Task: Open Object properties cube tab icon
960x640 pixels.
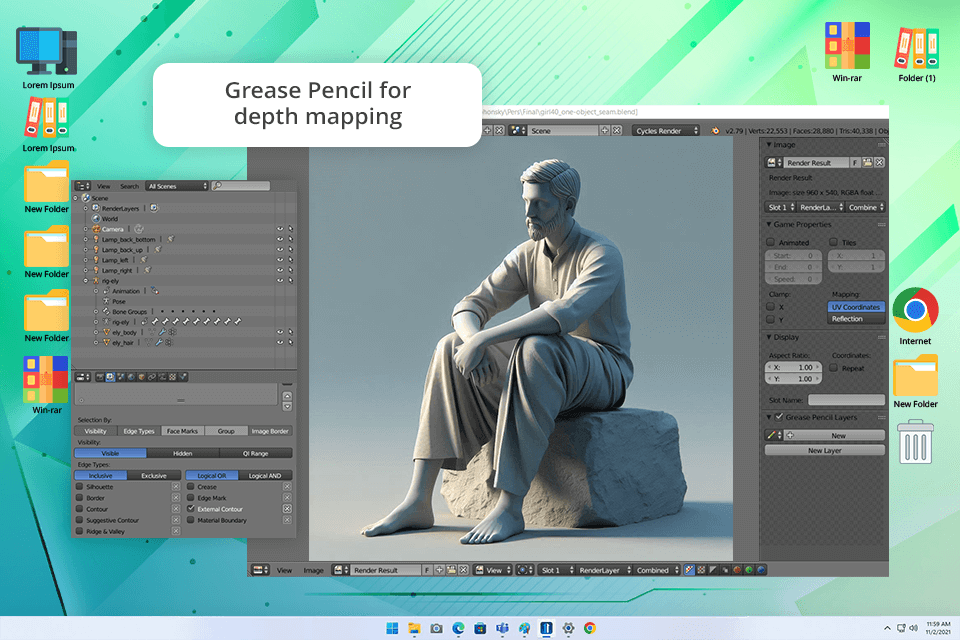Action: pos(141,377)
